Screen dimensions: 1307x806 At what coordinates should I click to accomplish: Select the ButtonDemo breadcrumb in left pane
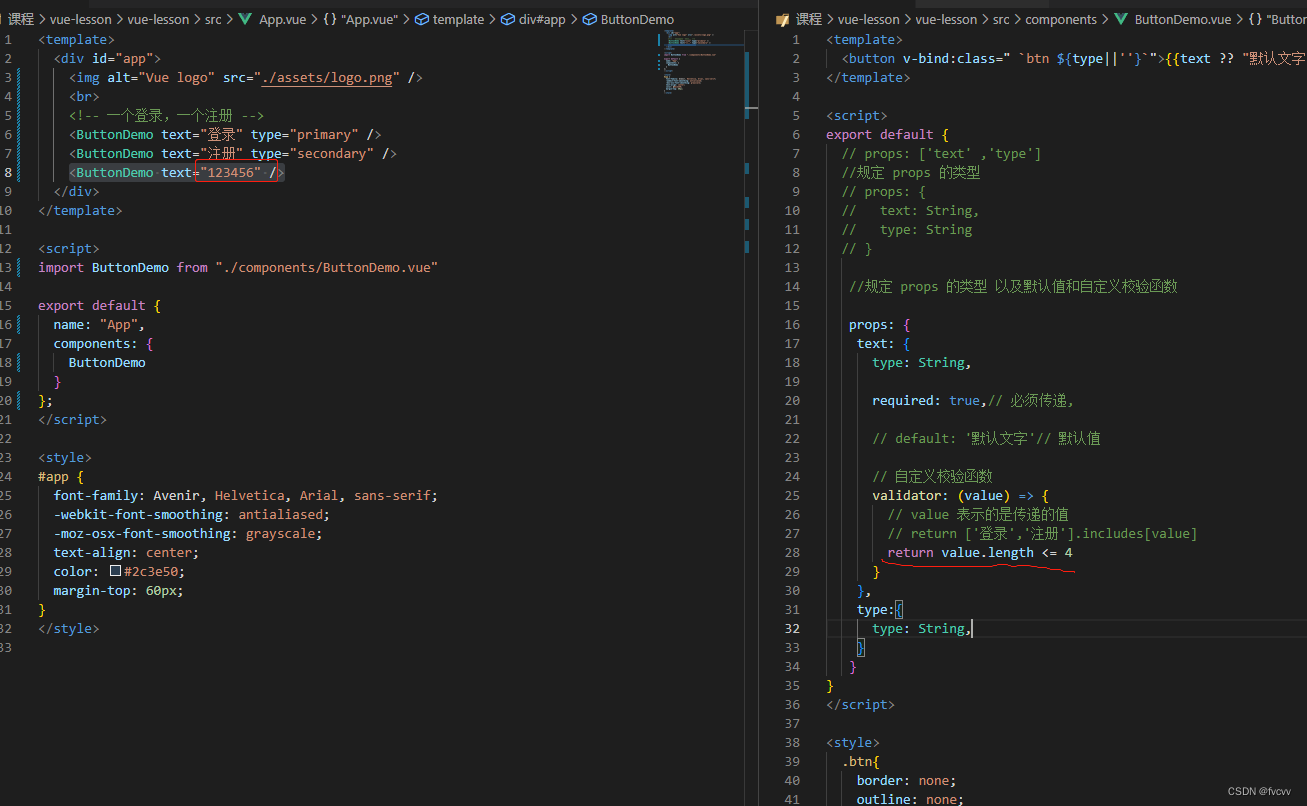click(x=637, y=19)
